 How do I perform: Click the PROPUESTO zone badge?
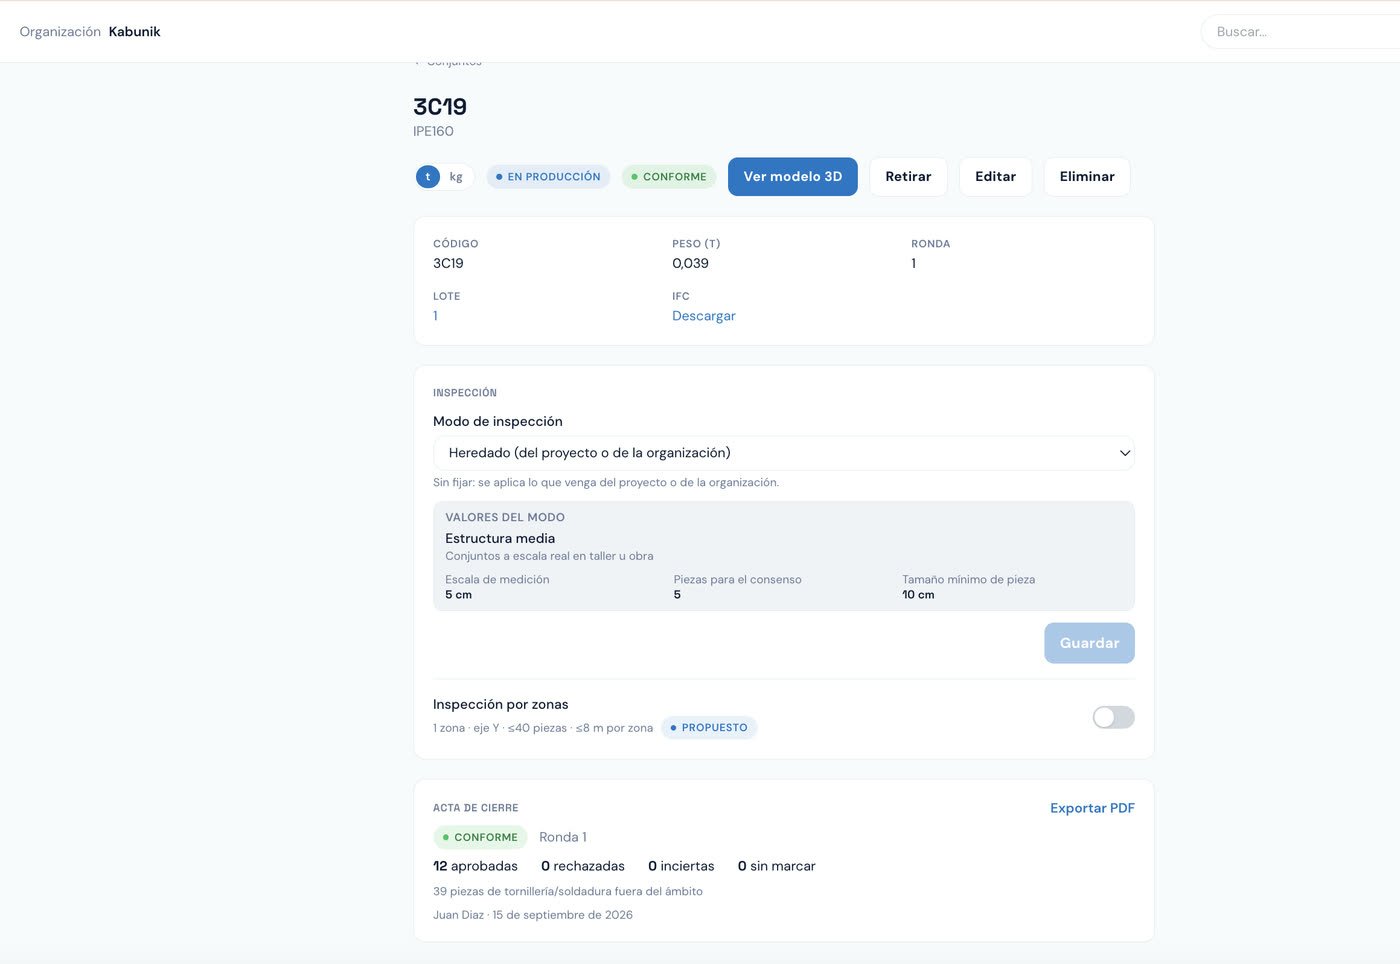tap(709, 728)
